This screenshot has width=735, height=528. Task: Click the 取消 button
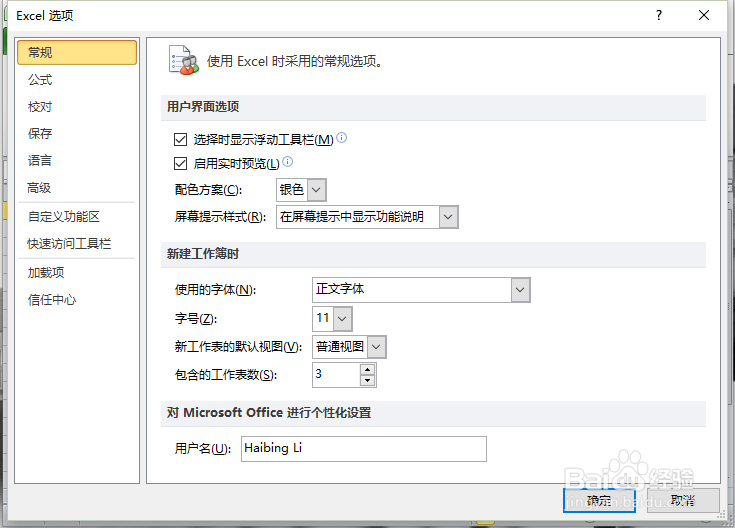pyautogui.click(x=683, y=501)
